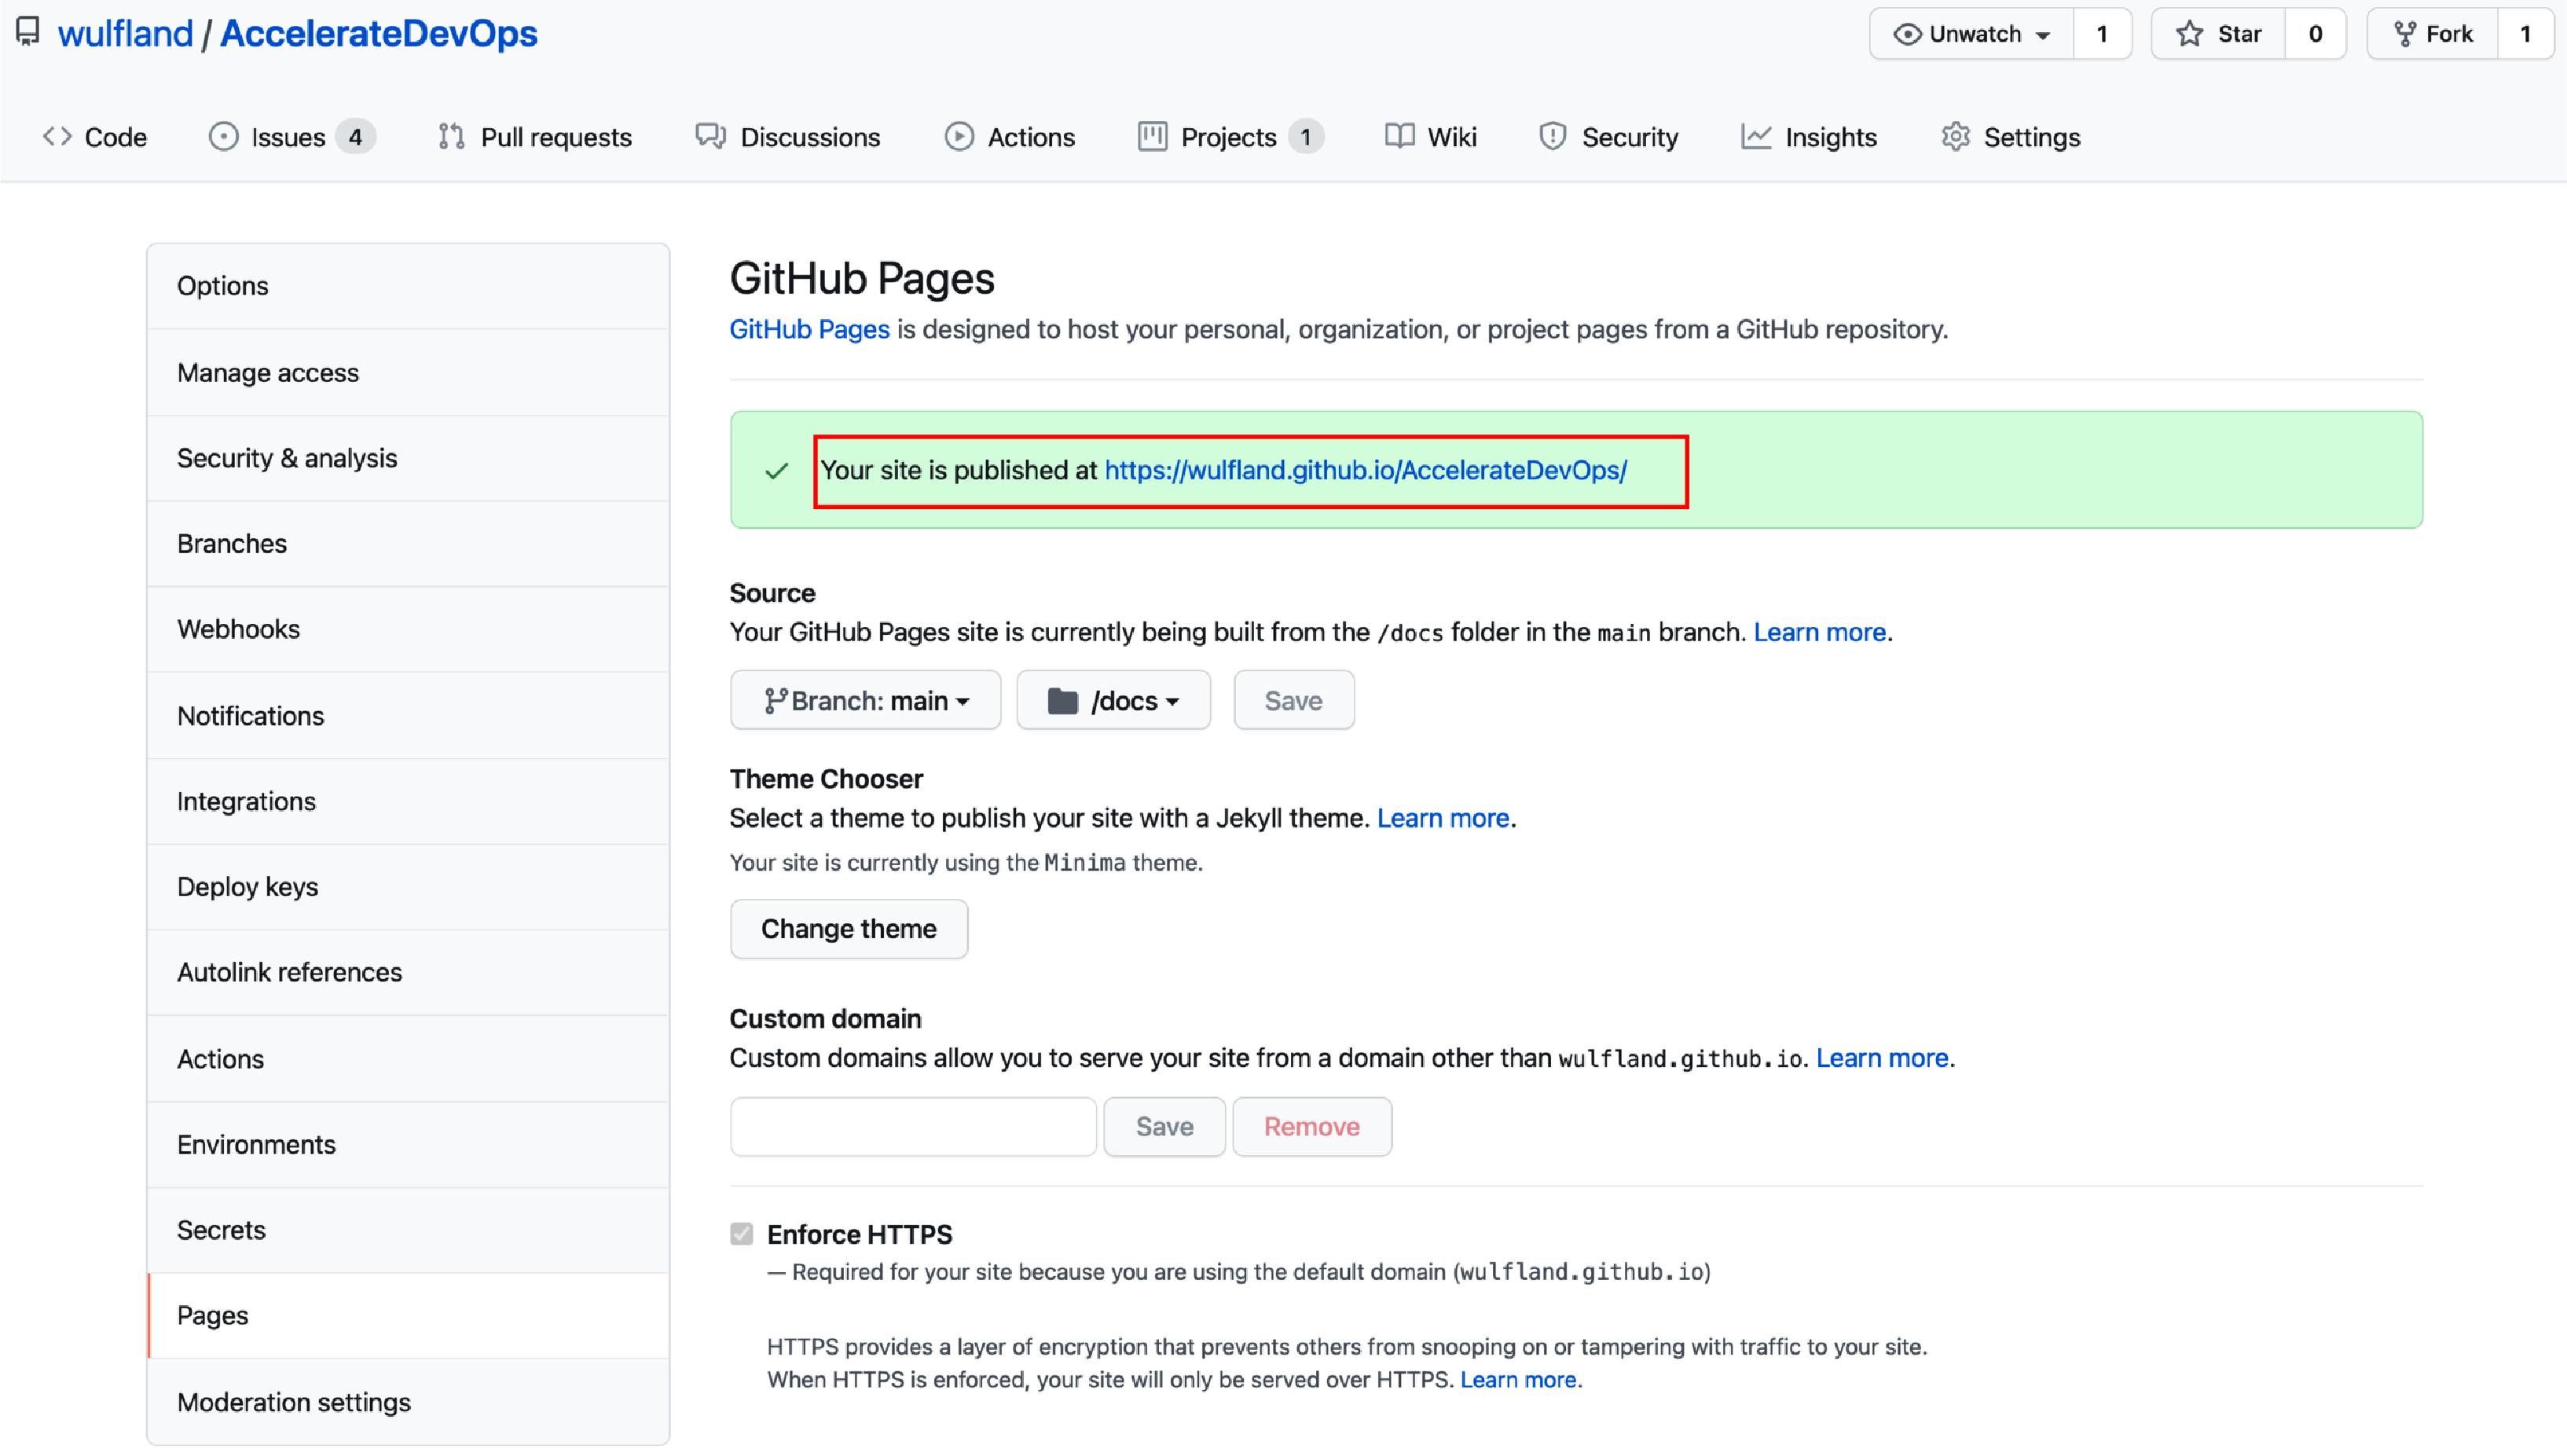Open the published site URL link

tap(1365, 470)
